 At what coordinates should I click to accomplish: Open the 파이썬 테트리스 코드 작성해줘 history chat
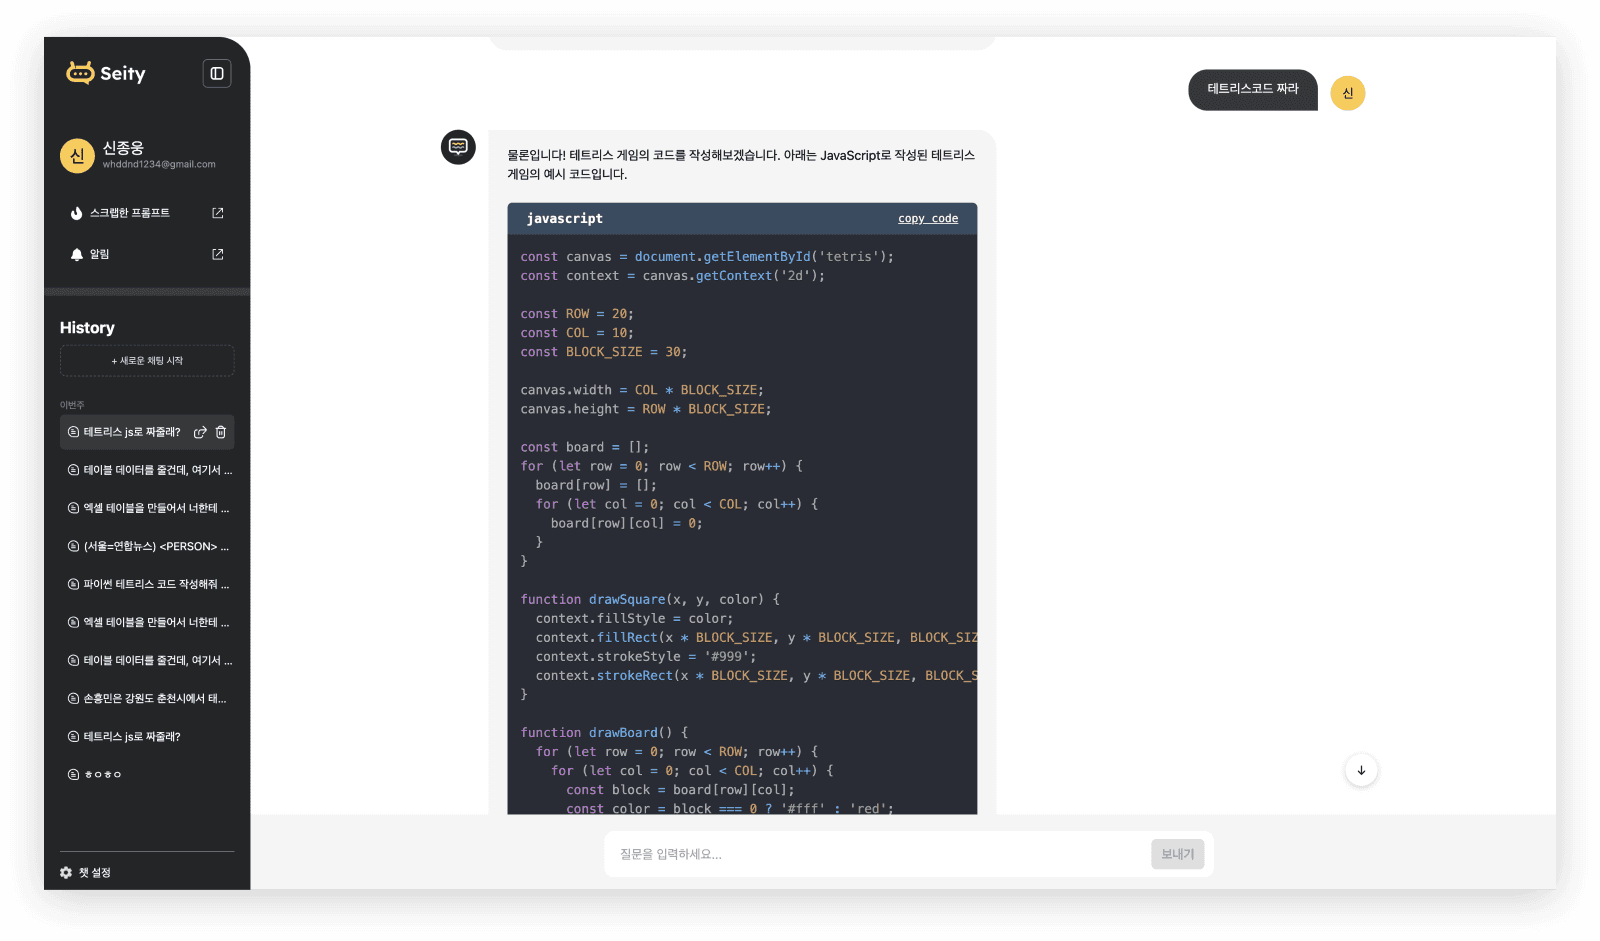(x=148, y=584)
